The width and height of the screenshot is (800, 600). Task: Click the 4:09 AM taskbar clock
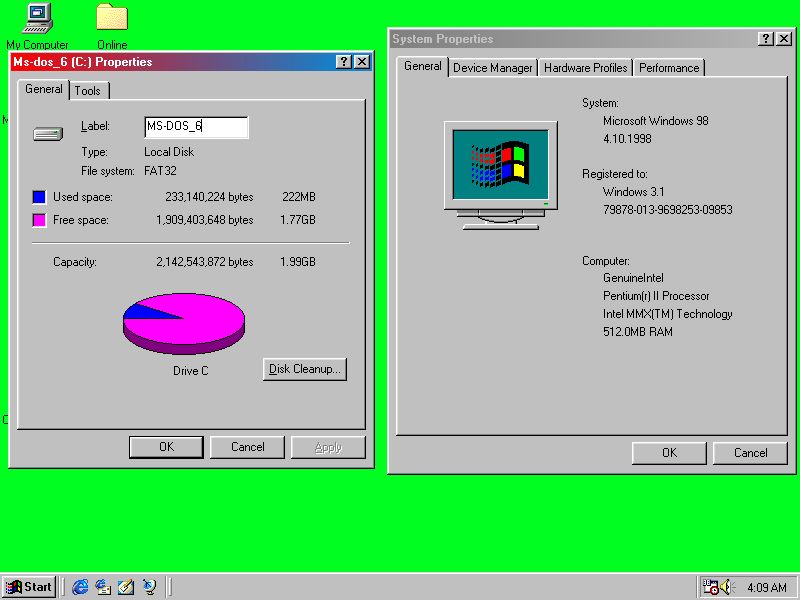pos(767,587)
